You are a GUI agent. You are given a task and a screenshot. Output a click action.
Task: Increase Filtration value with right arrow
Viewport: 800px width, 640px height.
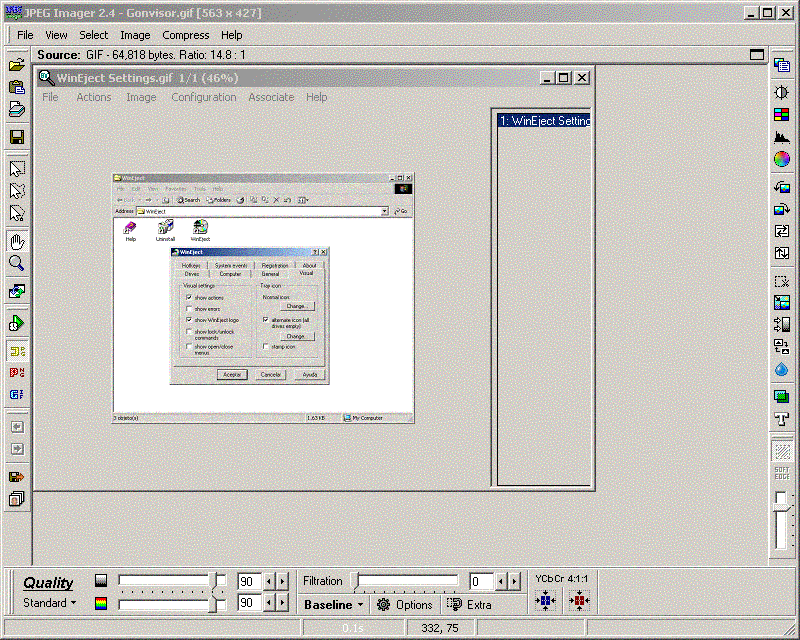pos(514,581)
